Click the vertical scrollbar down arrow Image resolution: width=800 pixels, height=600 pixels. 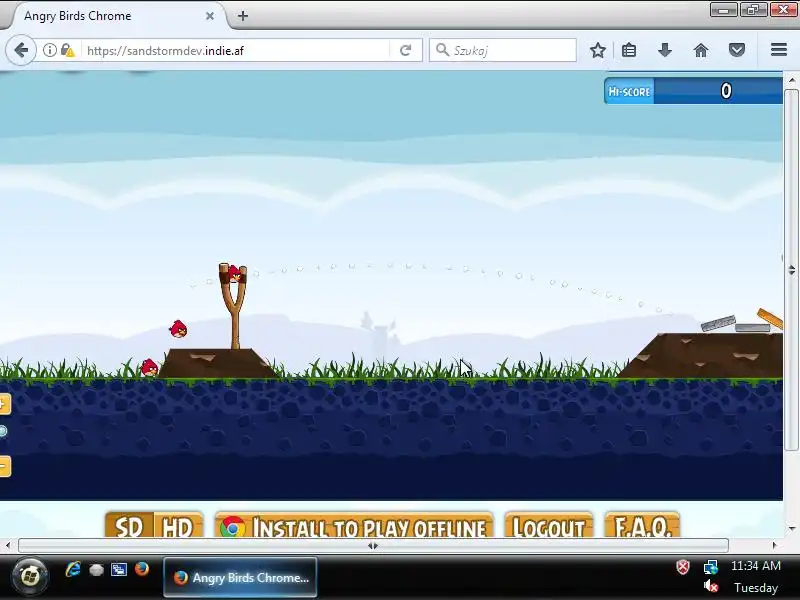(791, 529)
